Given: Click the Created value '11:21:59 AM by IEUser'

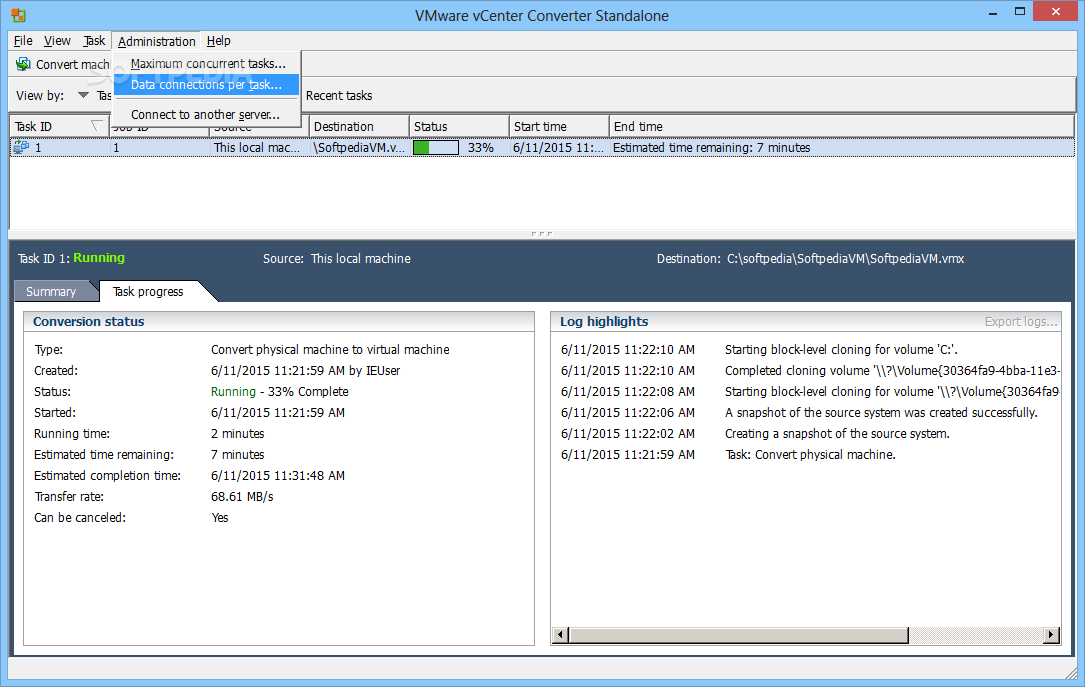Looking at the screenshot, I should point(305,371).
